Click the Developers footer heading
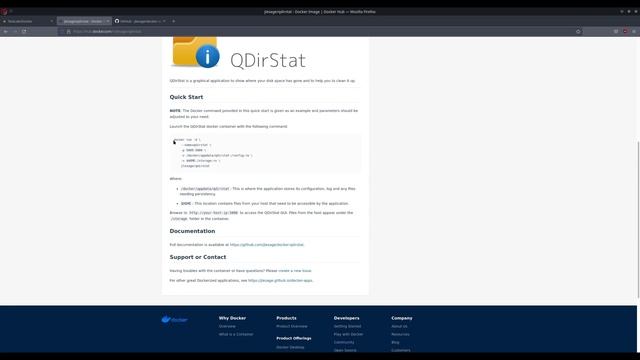The height and width of the screenshot is (360, 640). pyautogui.click(x=347, y=318)
